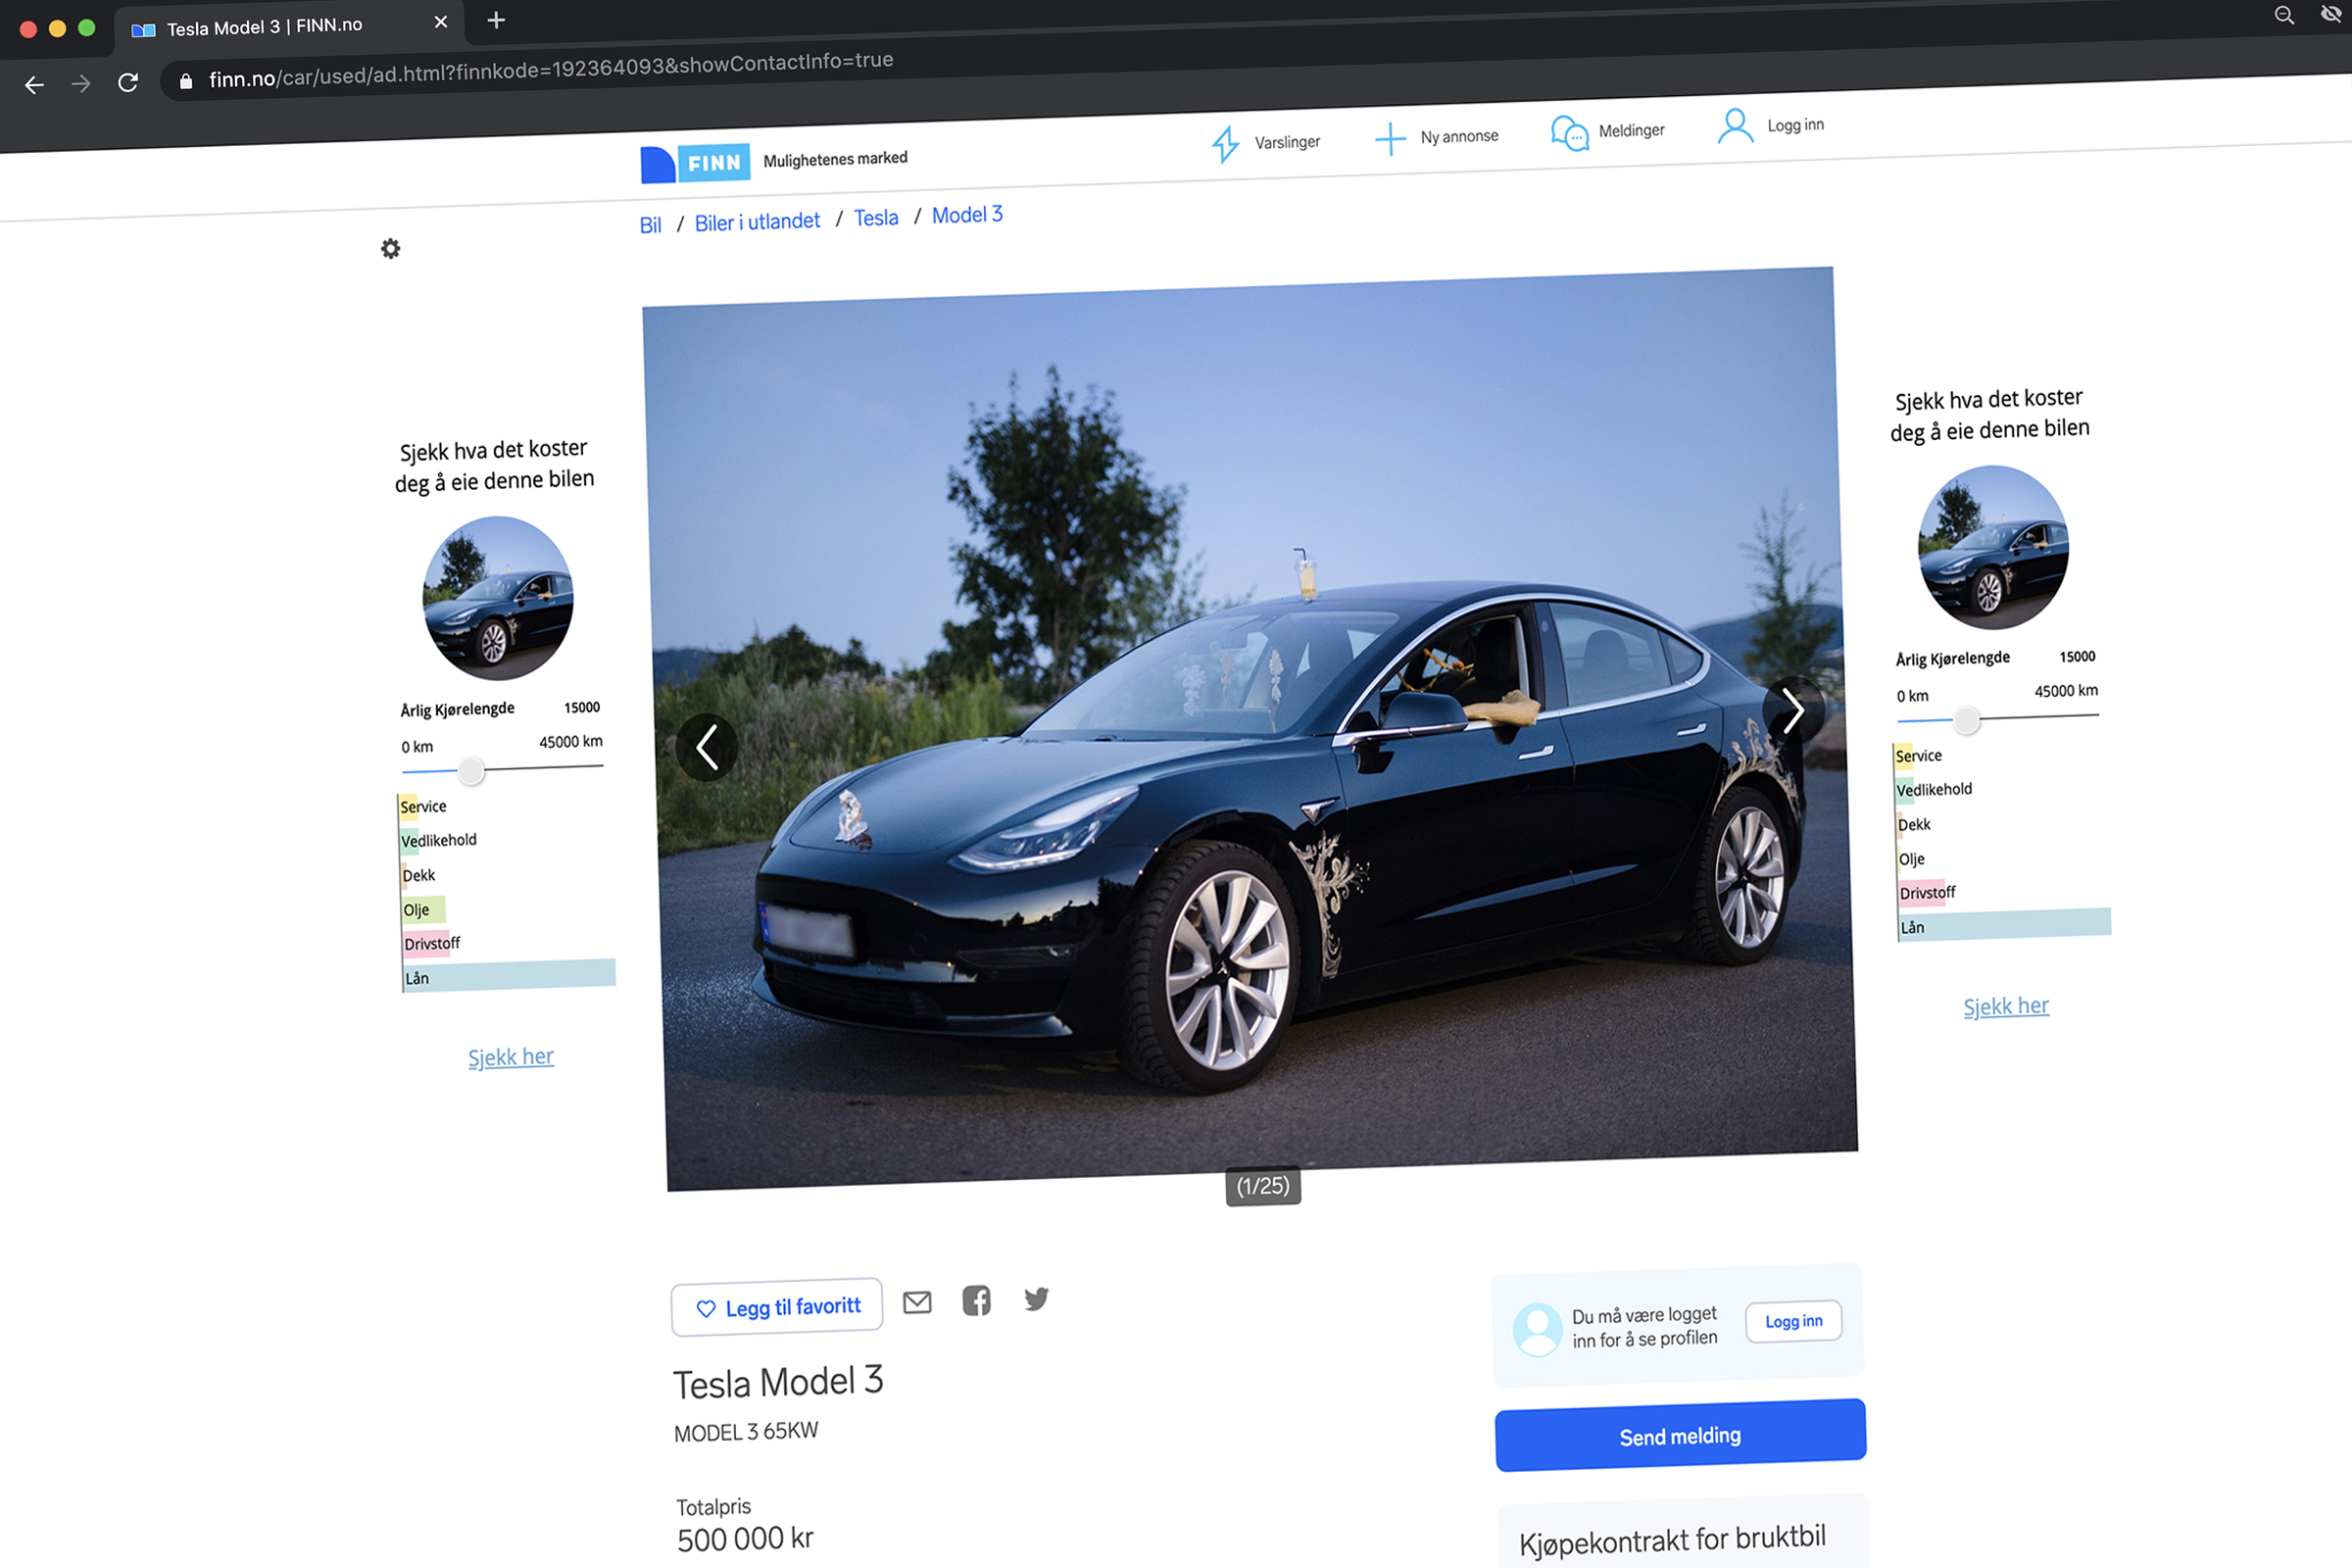Click the Ny annonse plus icon
This screenshot has height=1568, width=2352.
(1389, 139)
